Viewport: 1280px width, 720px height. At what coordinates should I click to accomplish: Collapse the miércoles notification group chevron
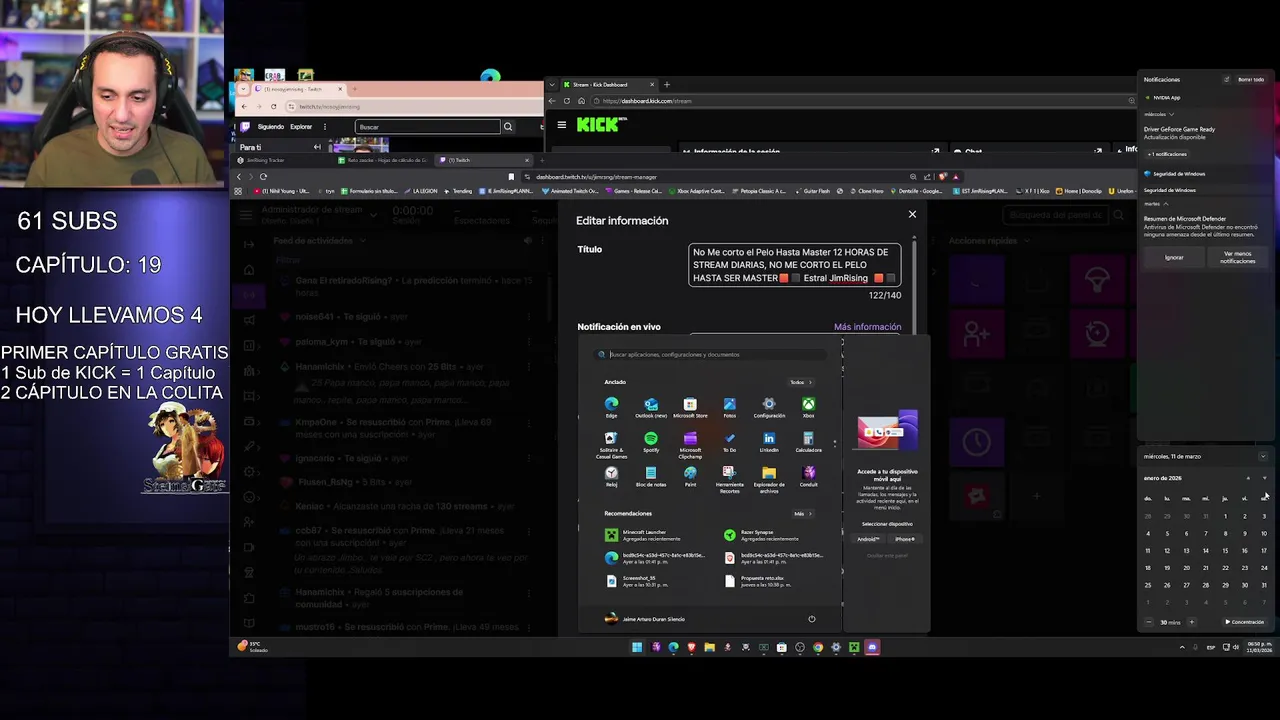(1171, 114)
